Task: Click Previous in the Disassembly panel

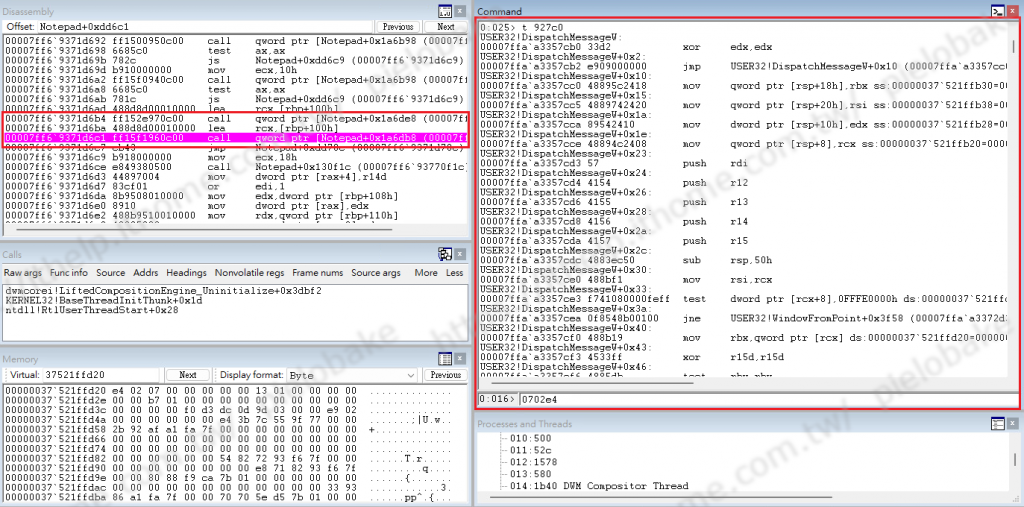Action: [x=398, y=27]
